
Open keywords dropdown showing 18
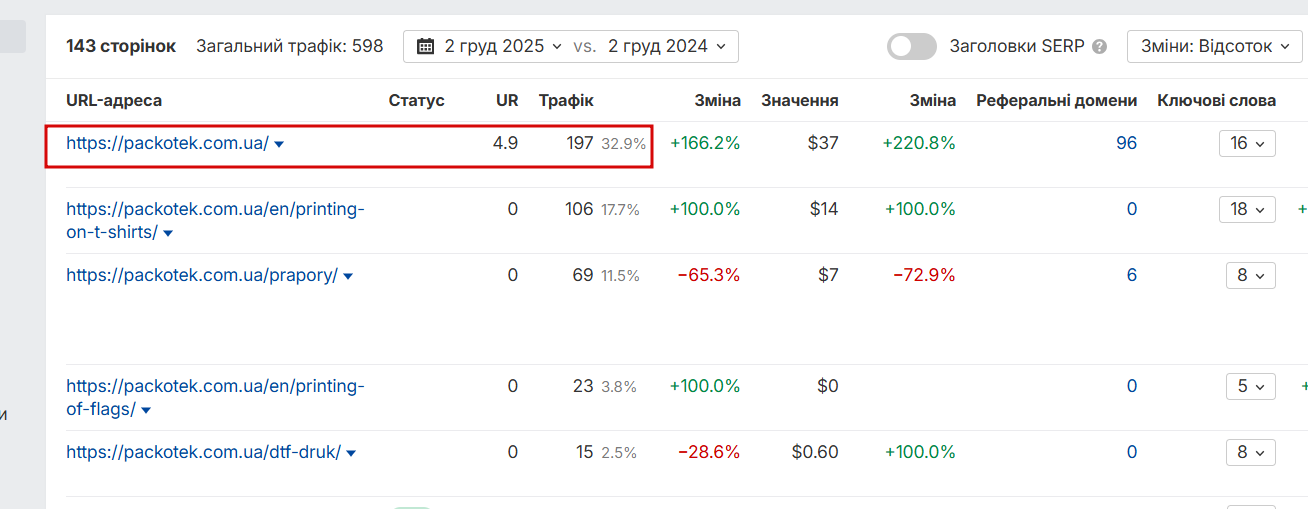[1247, 209]
